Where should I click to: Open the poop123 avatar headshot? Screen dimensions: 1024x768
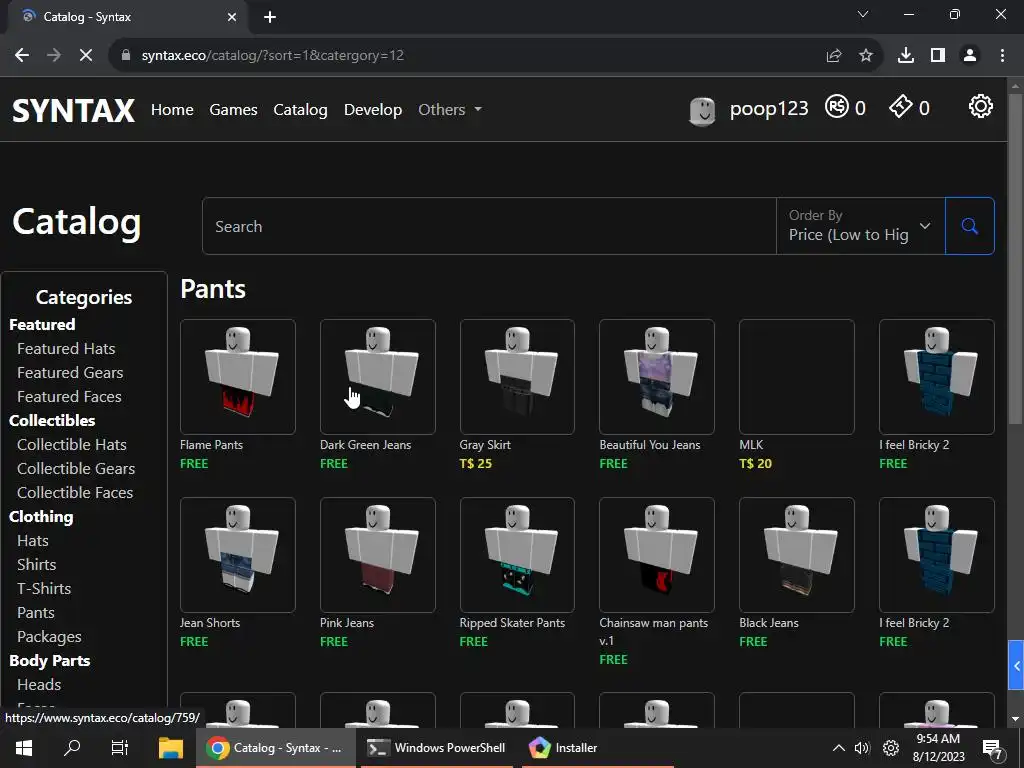click(x=703, y=110)
